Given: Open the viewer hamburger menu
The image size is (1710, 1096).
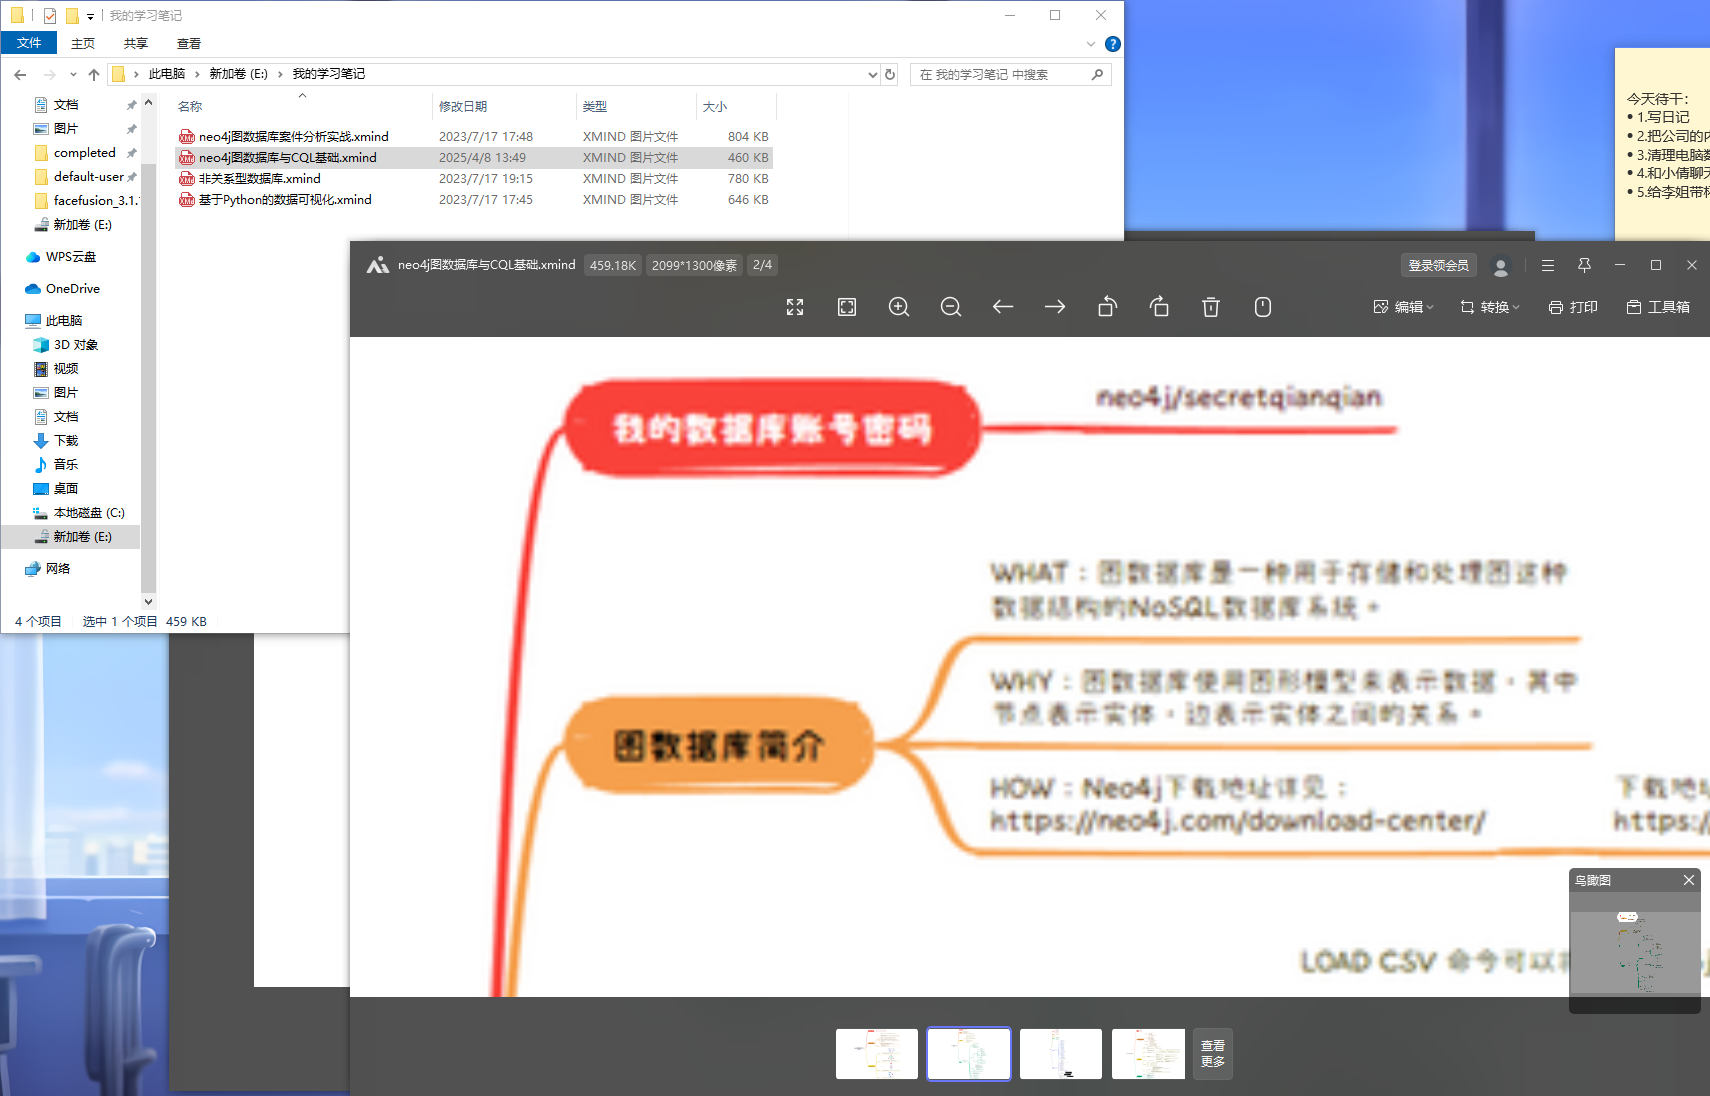Looking at the screenshot, I should 1548,265.
